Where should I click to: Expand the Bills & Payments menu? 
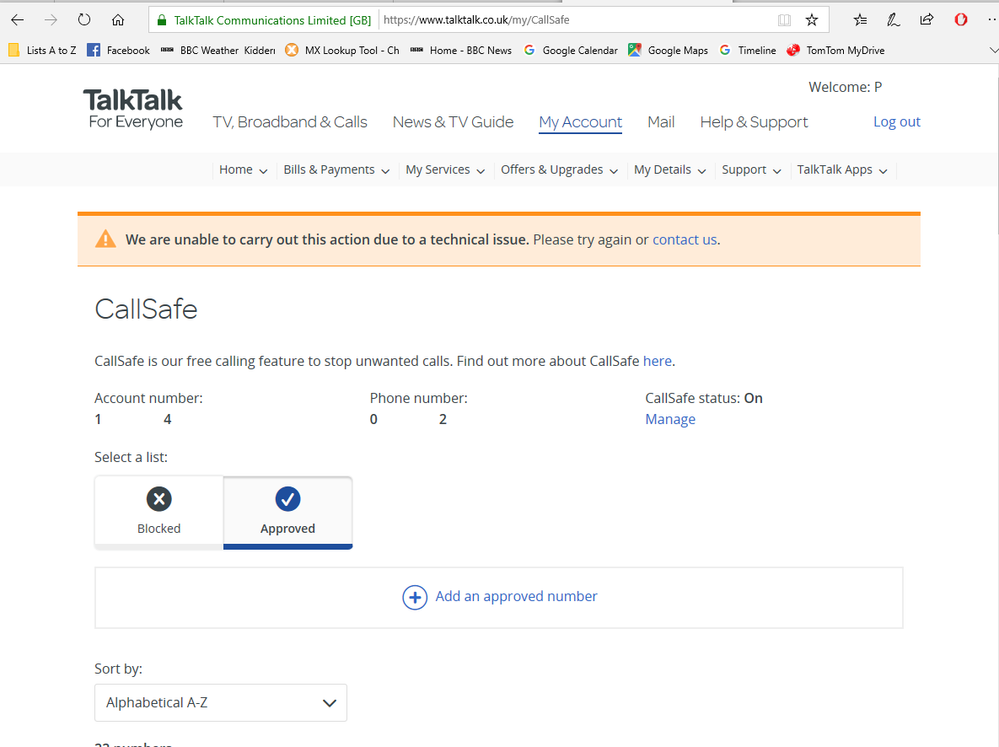click(336, 170)
